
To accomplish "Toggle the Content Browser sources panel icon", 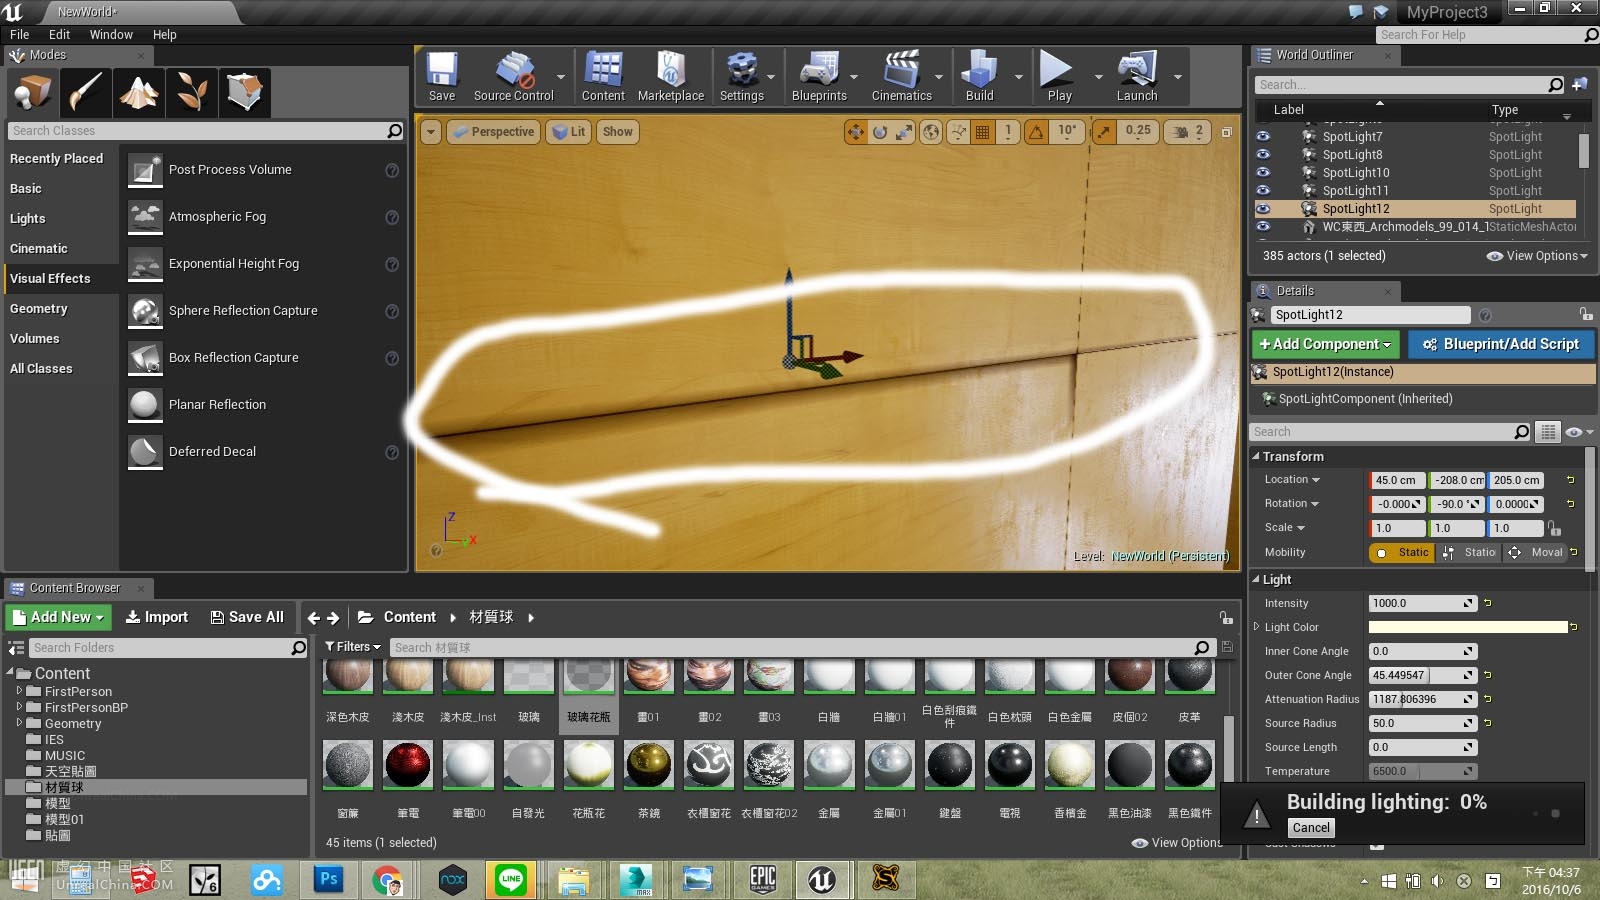I will click(16, 648).
